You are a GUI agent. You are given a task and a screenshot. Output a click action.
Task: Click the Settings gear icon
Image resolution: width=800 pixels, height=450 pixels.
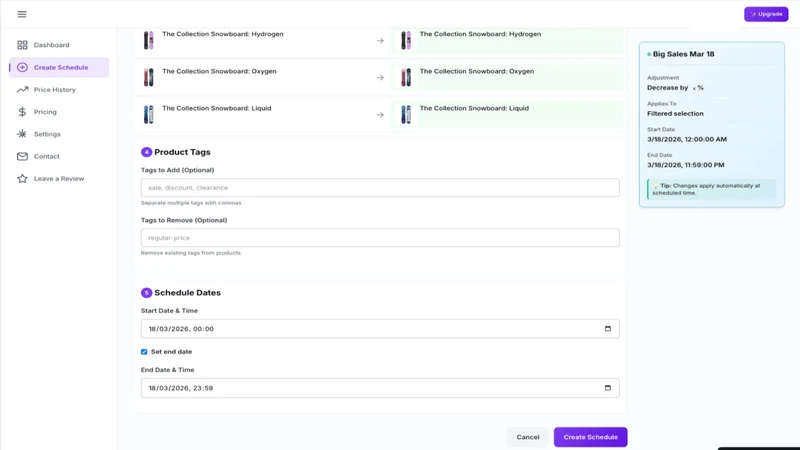(x=22, y=134)
